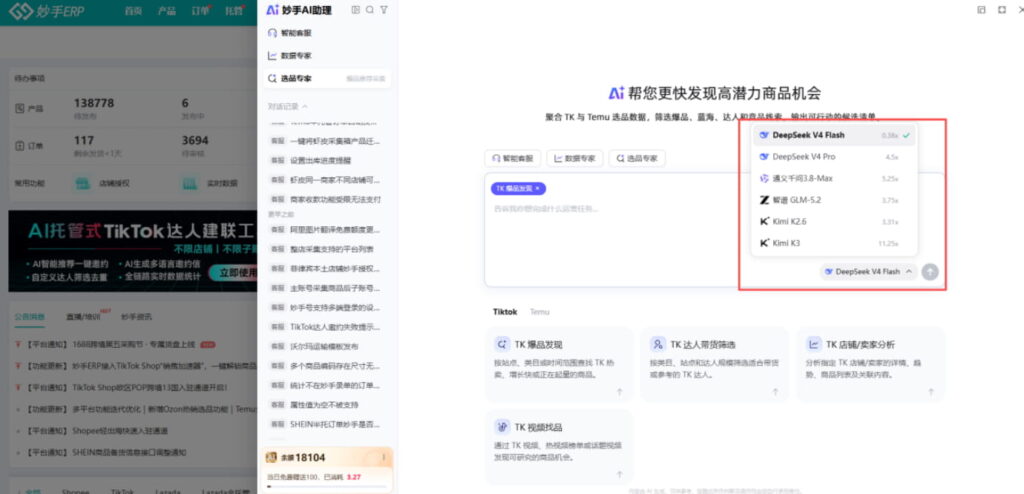This screenshot has width=1024, height=494.
Task: Click the search icon in AI assistant header
Action: 370,10
